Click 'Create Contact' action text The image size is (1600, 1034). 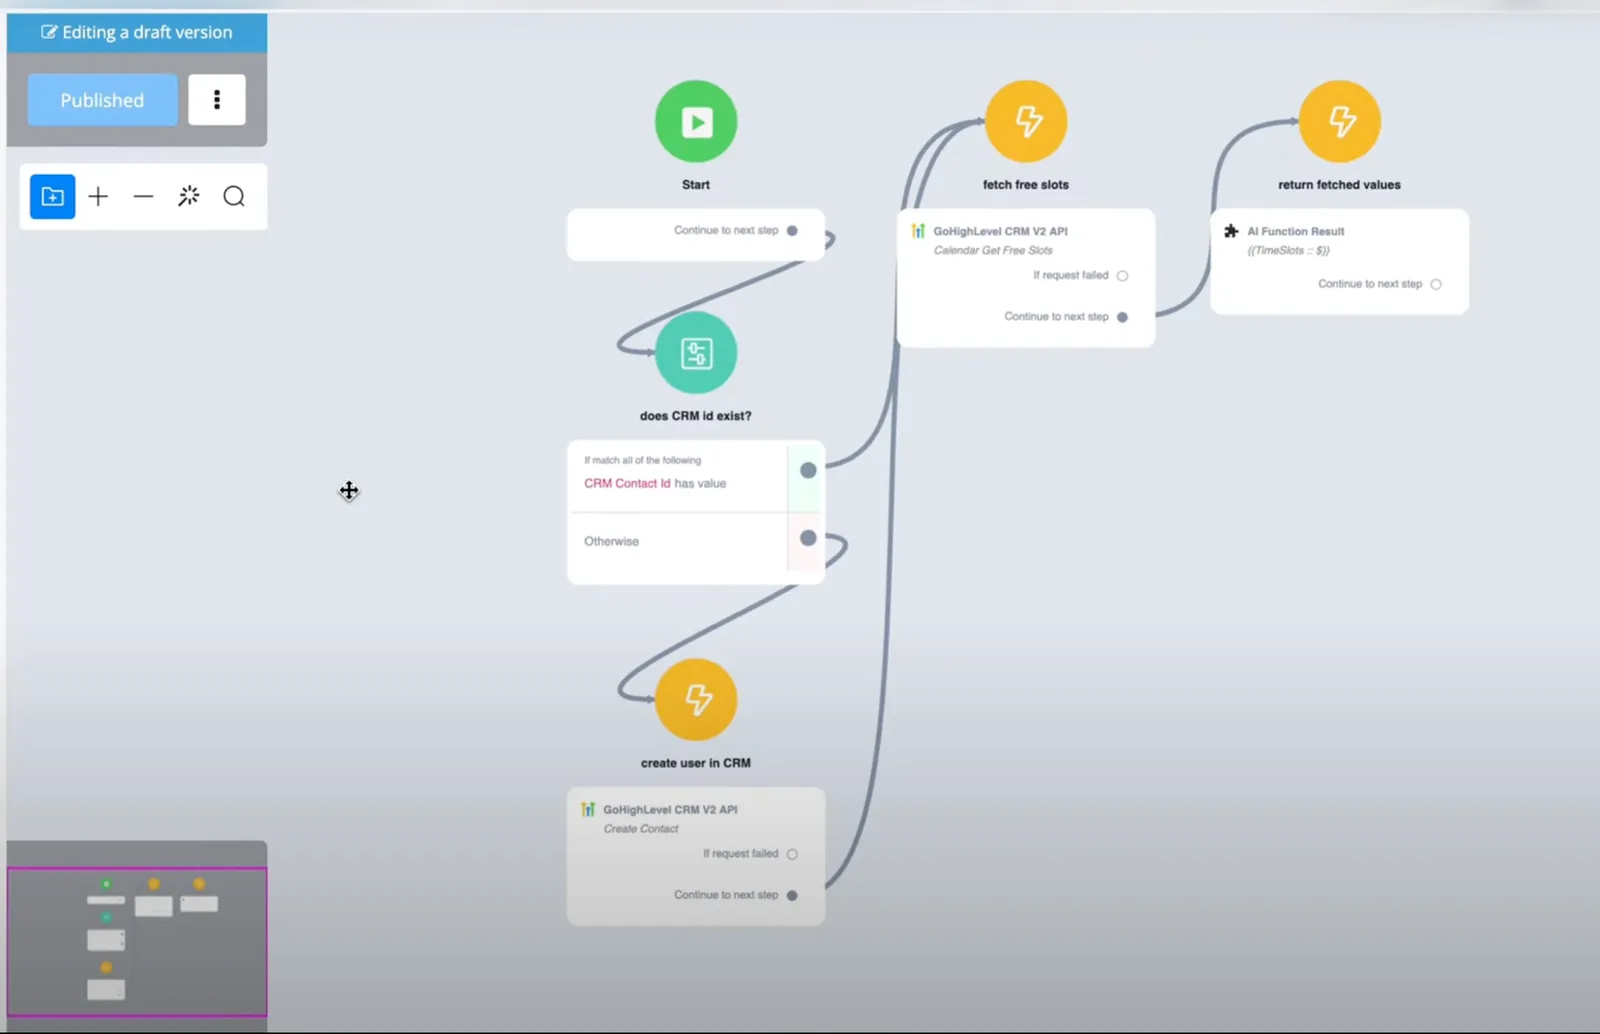pyautogui.click(x=641, y=829)
